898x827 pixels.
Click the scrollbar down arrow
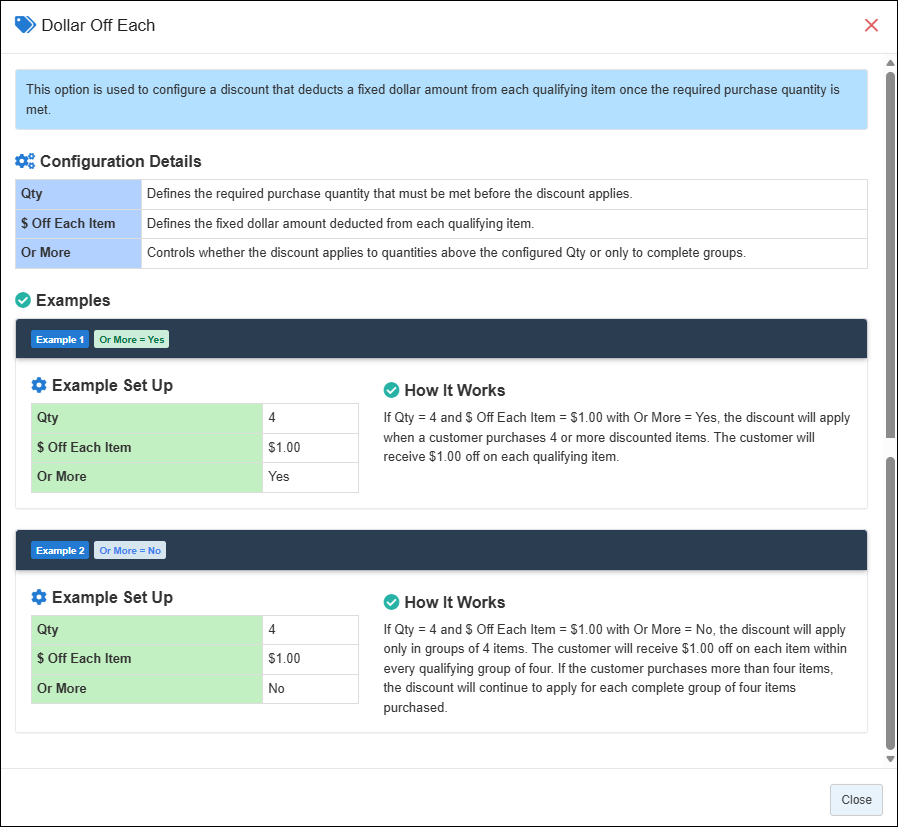point(890,759)
